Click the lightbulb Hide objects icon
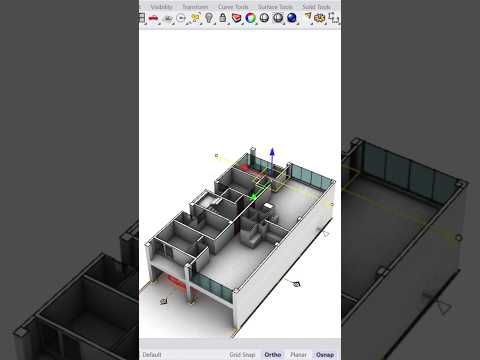This screenshot has width=480, height=360. pos(209,18)
